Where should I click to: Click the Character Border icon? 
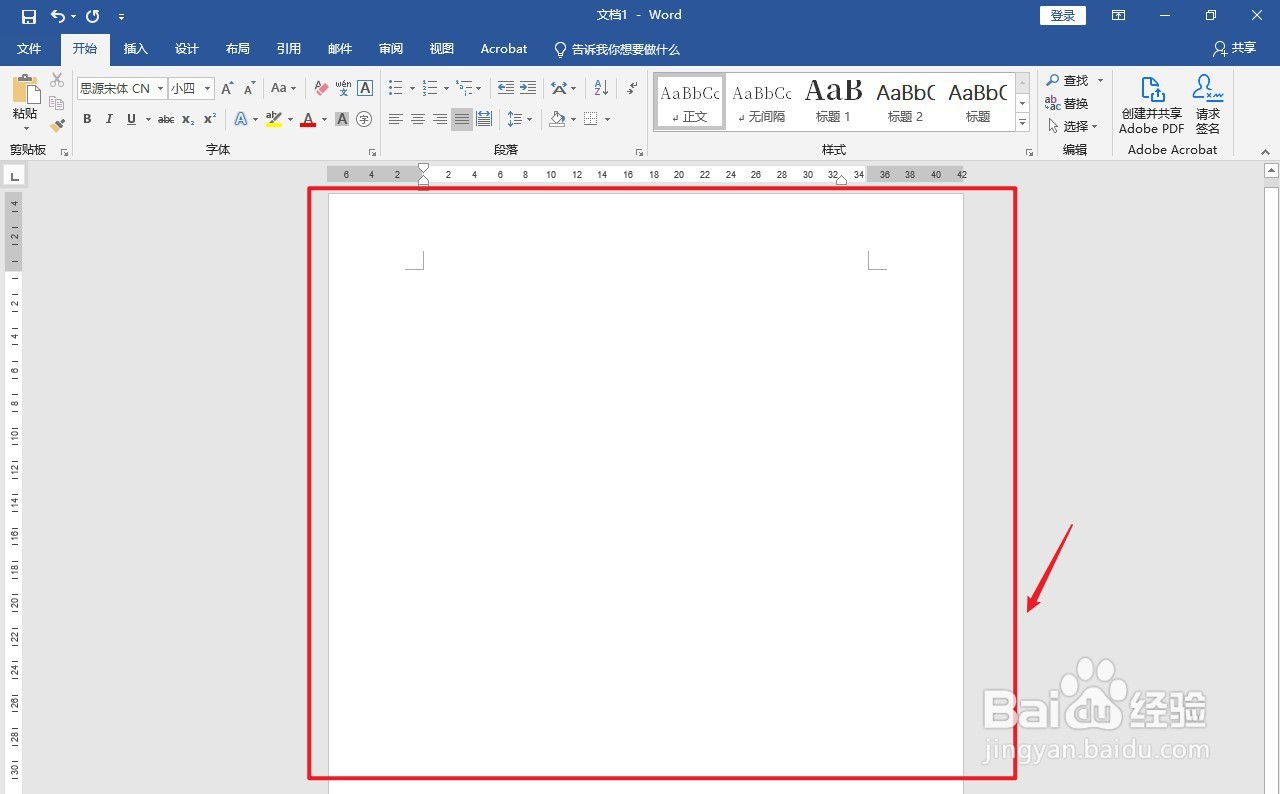click(365, 88)
